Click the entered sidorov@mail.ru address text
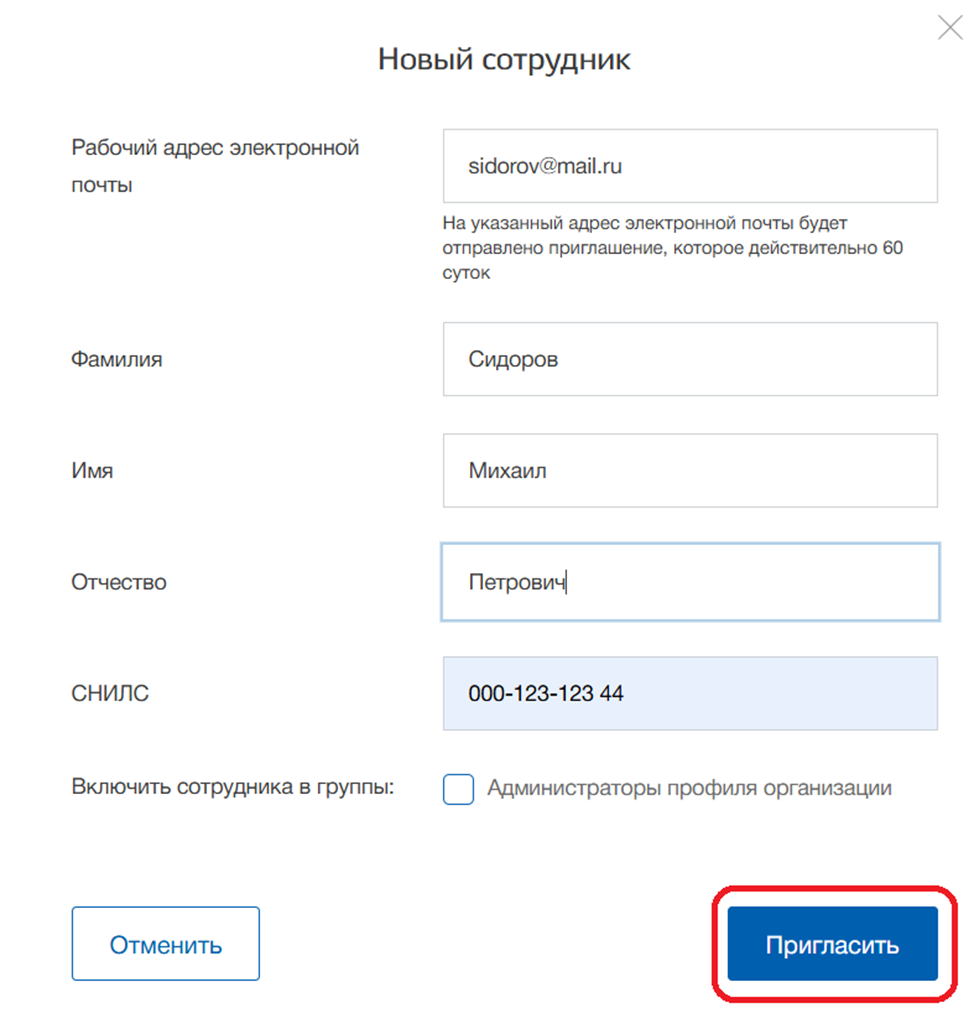 point(545,166)
